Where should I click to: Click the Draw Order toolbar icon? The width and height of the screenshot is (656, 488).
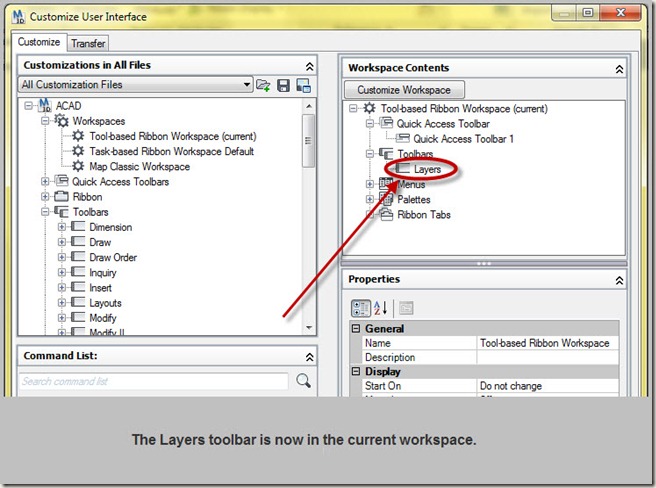click(78, 257)
